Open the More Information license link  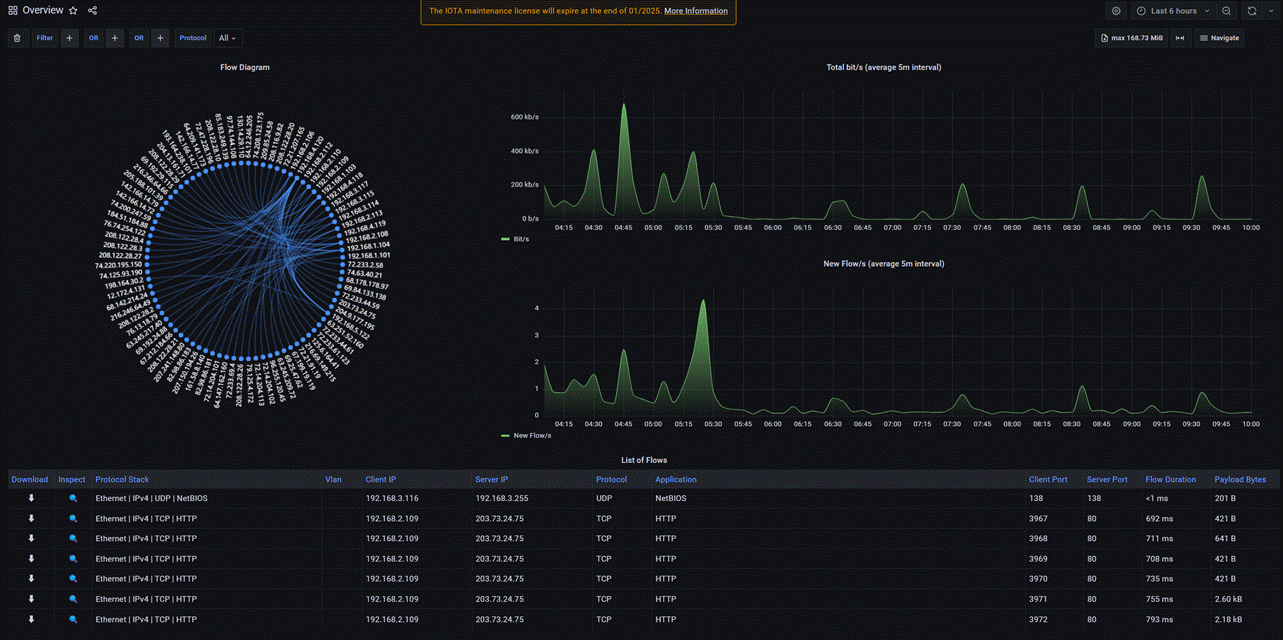tap(696, 11)
